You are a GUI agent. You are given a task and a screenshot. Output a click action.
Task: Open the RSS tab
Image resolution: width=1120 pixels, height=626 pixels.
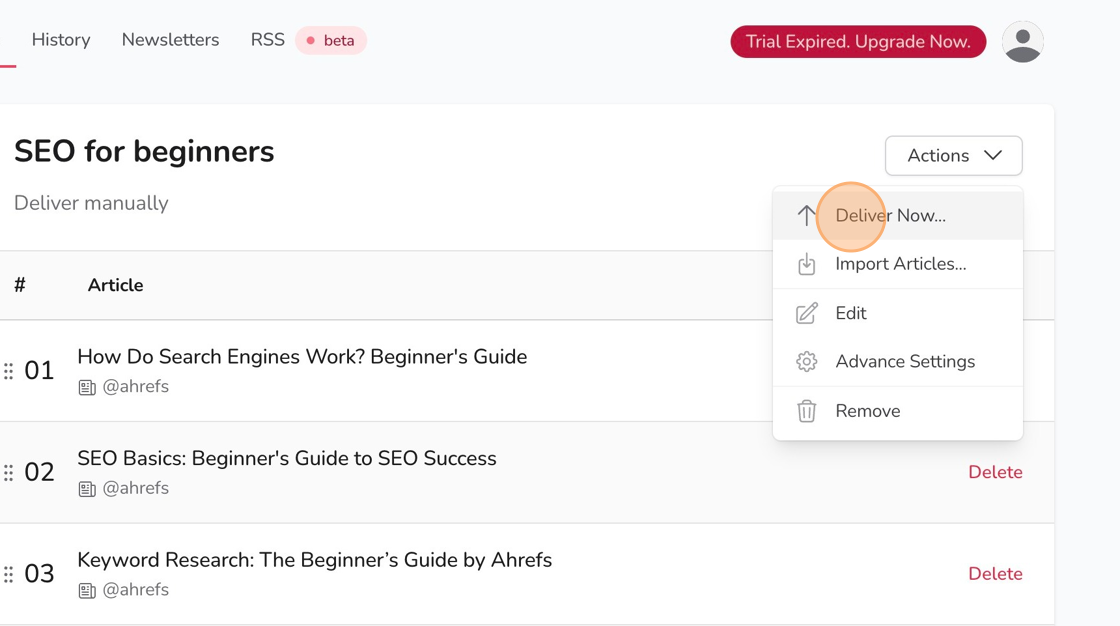click(x=267, y=40)
